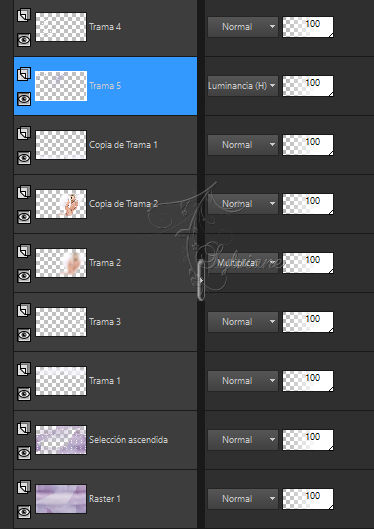
Task: Open blend mode dropdown for Trama 2
Action: click(243, 263)
